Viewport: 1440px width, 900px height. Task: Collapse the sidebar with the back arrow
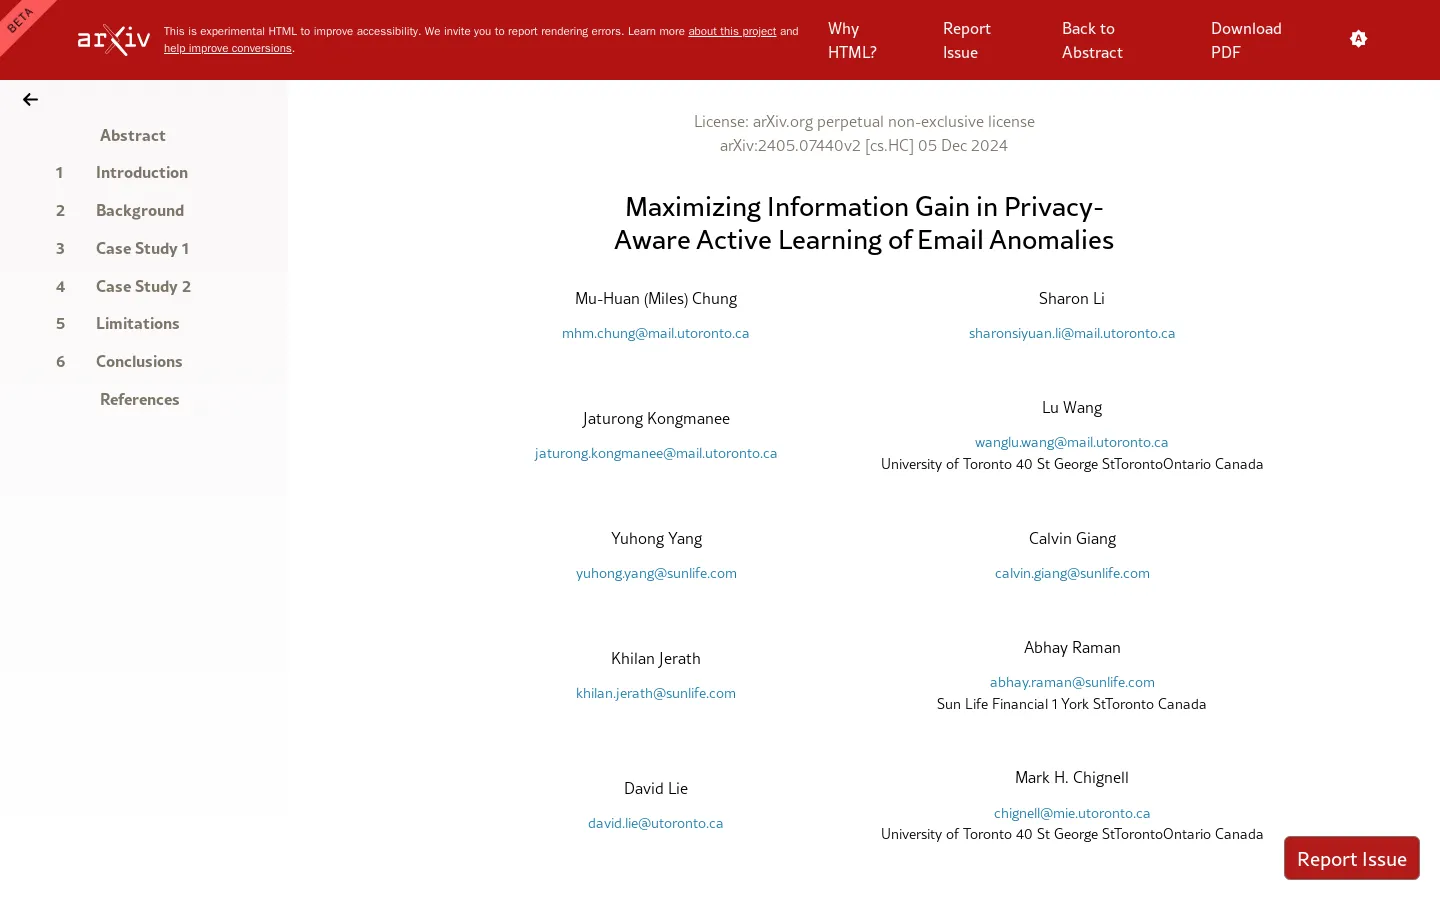click(30, 99)
